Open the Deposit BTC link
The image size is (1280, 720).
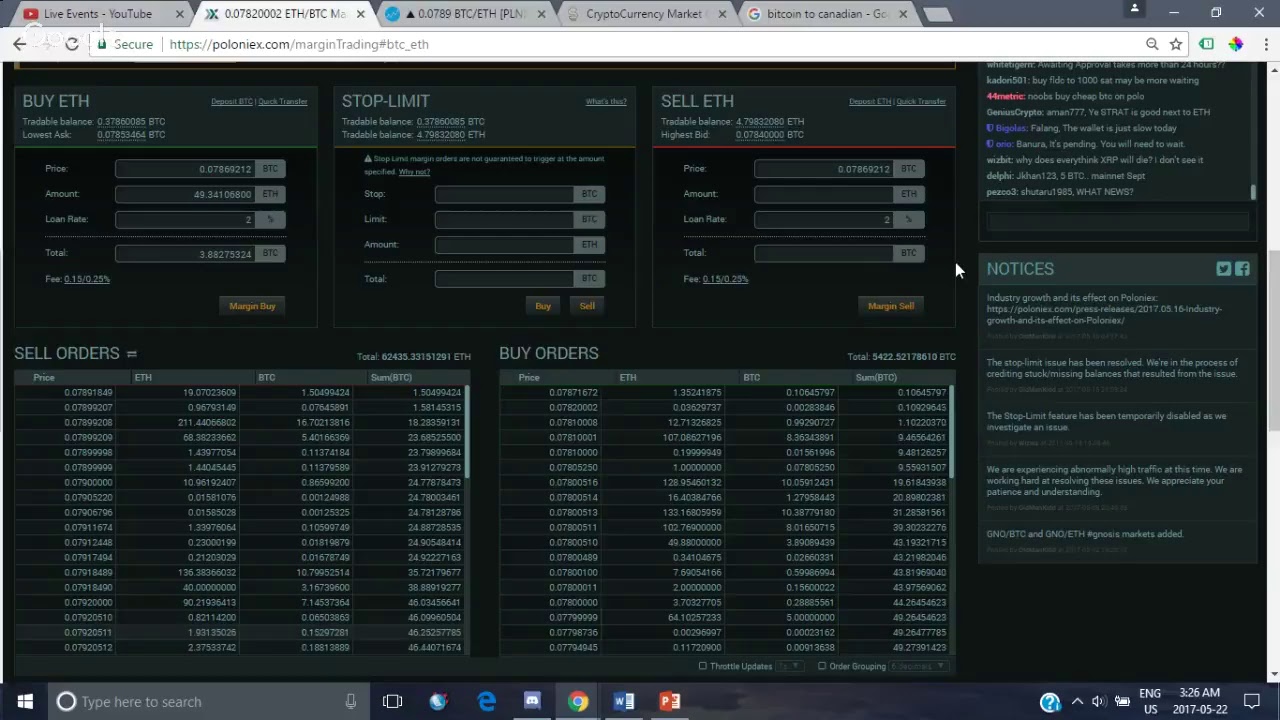pyautogui.click(x=232, y=102)
